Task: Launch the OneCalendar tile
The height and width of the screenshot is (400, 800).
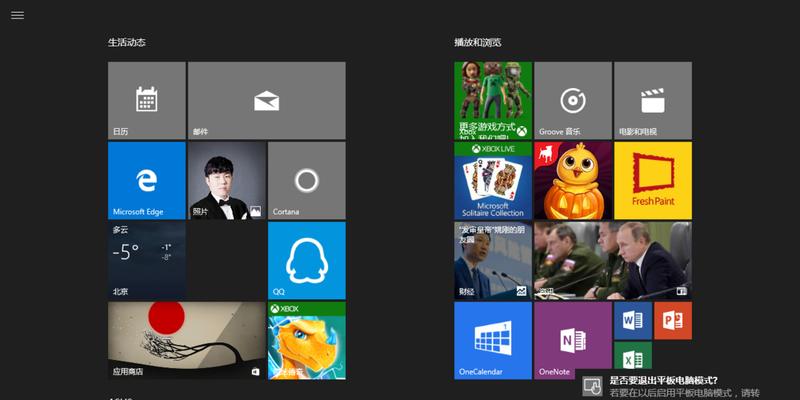Action: (493, 340)
